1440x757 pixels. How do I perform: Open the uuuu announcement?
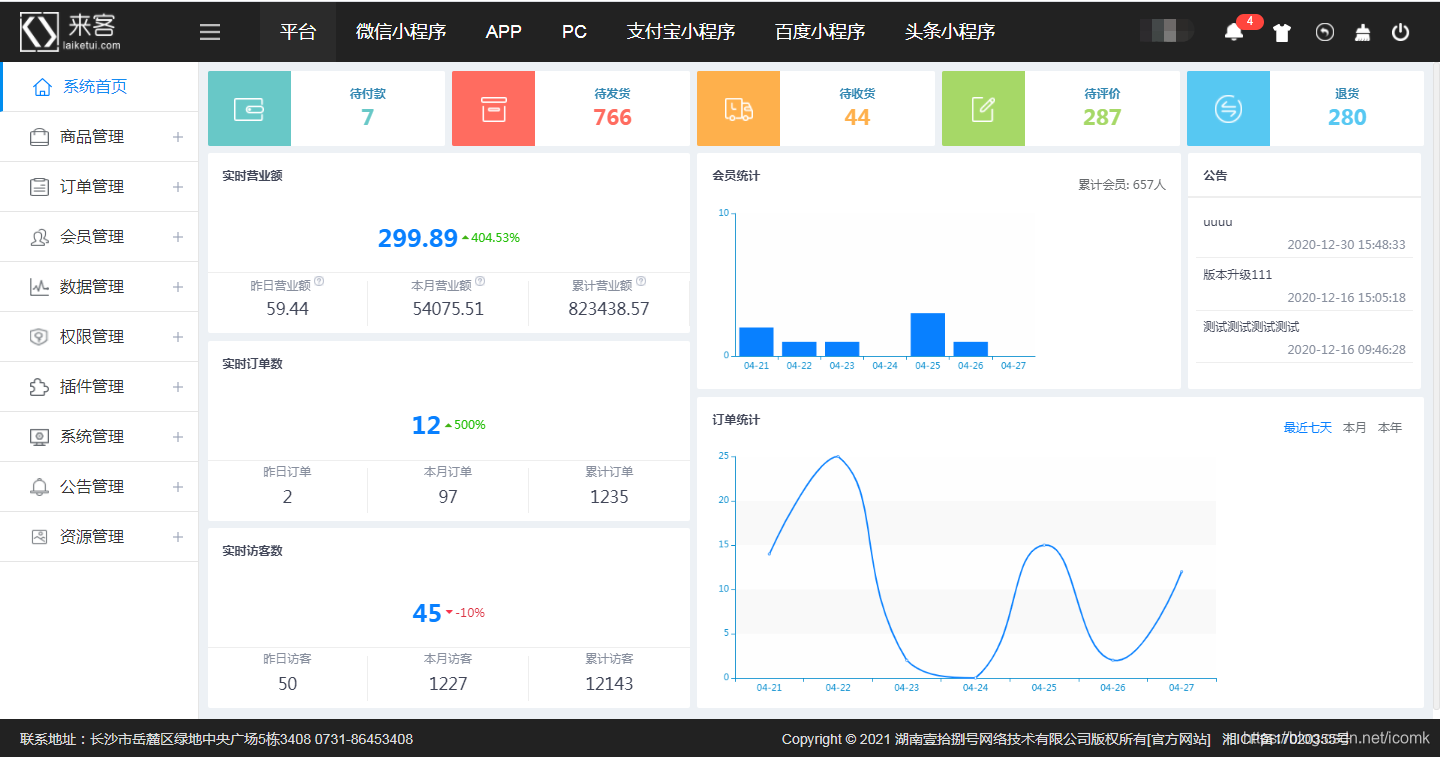point(1218,223)
